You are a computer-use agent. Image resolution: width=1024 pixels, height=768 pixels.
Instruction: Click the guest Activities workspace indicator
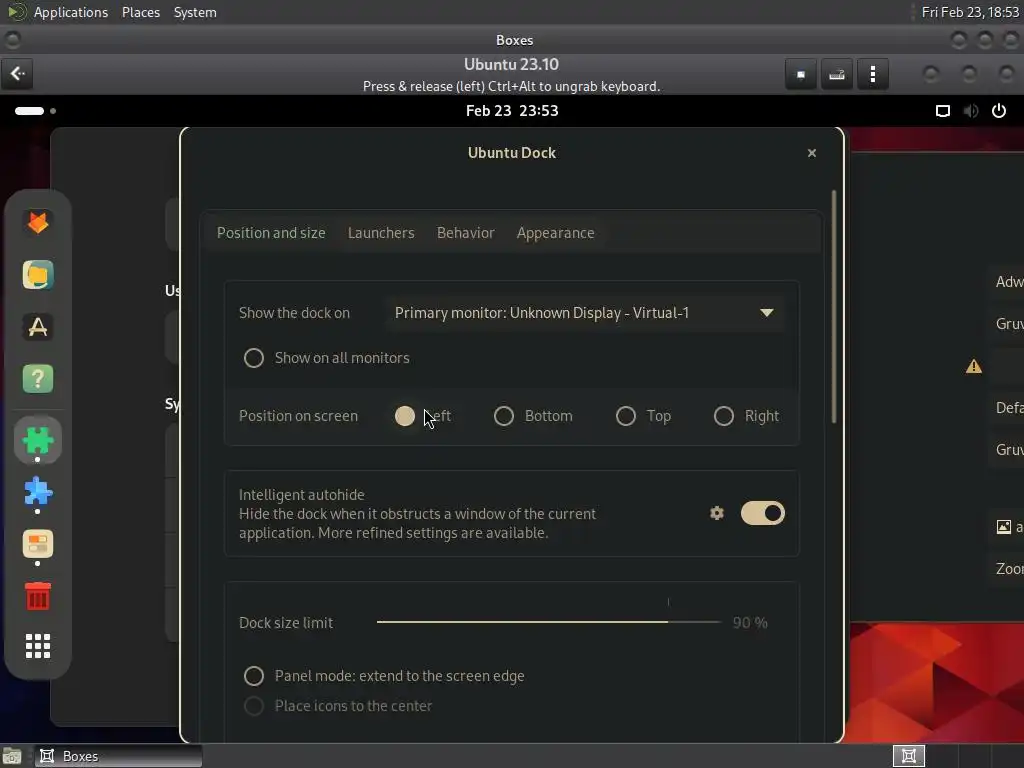click(x=35, y=110)
